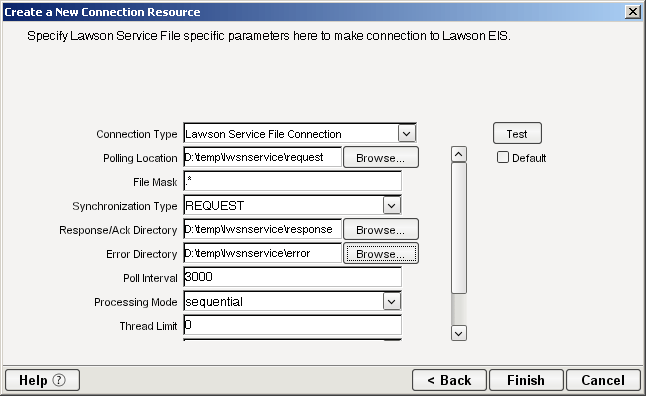Go Back to the previous step
The width and height of the screenshot is (646, 396).
[449, 380]
